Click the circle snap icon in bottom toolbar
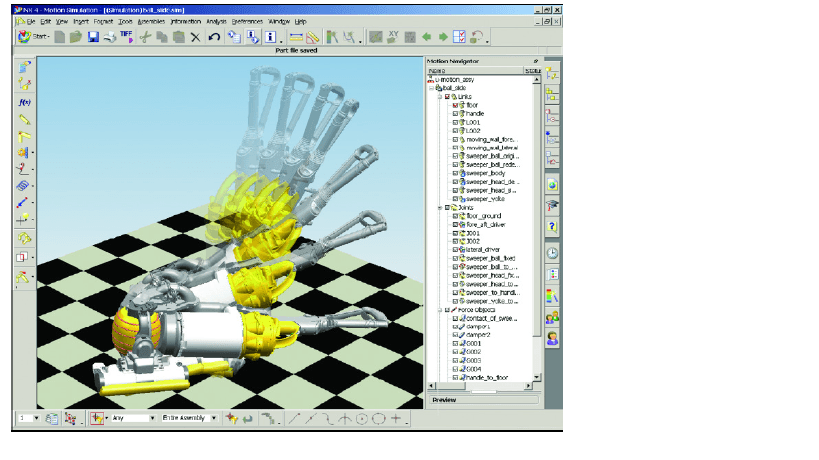Image resolution: width=819 pixels, height=460 pixels. [x=361, y=418]
